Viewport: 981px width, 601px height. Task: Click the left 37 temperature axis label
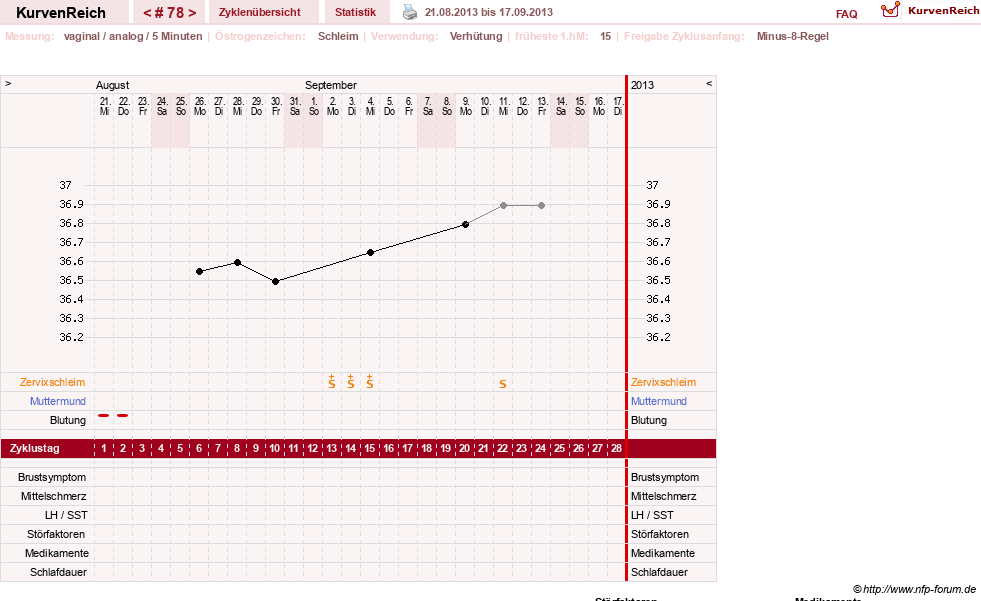pos(66,185)
